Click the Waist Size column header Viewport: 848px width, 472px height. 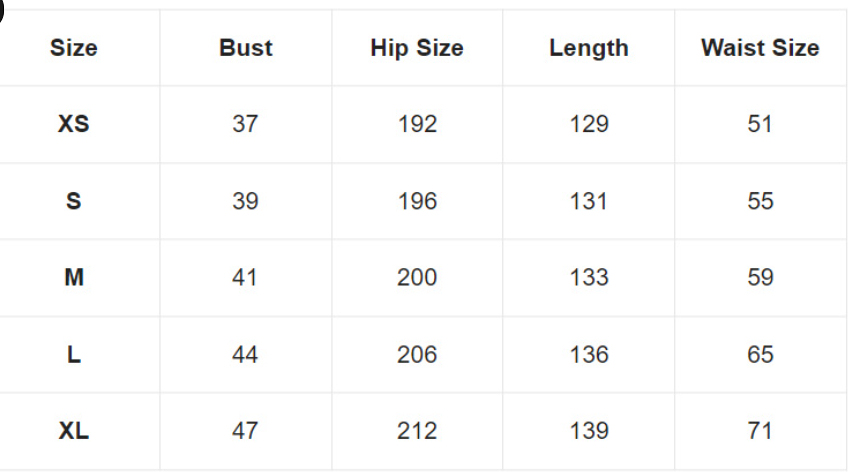tap(760, 48)
